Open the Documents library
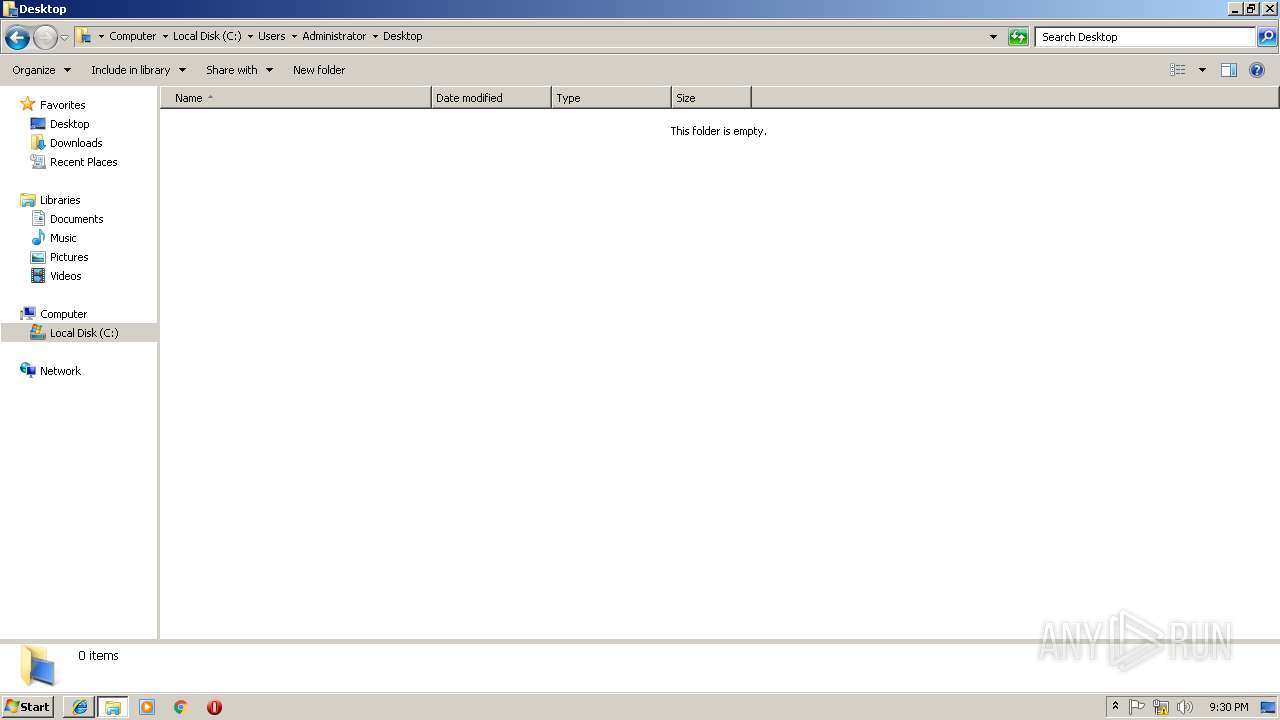The height and width of the screenshot is (720, 1280). pyautogui.click(x=76, y=219)
